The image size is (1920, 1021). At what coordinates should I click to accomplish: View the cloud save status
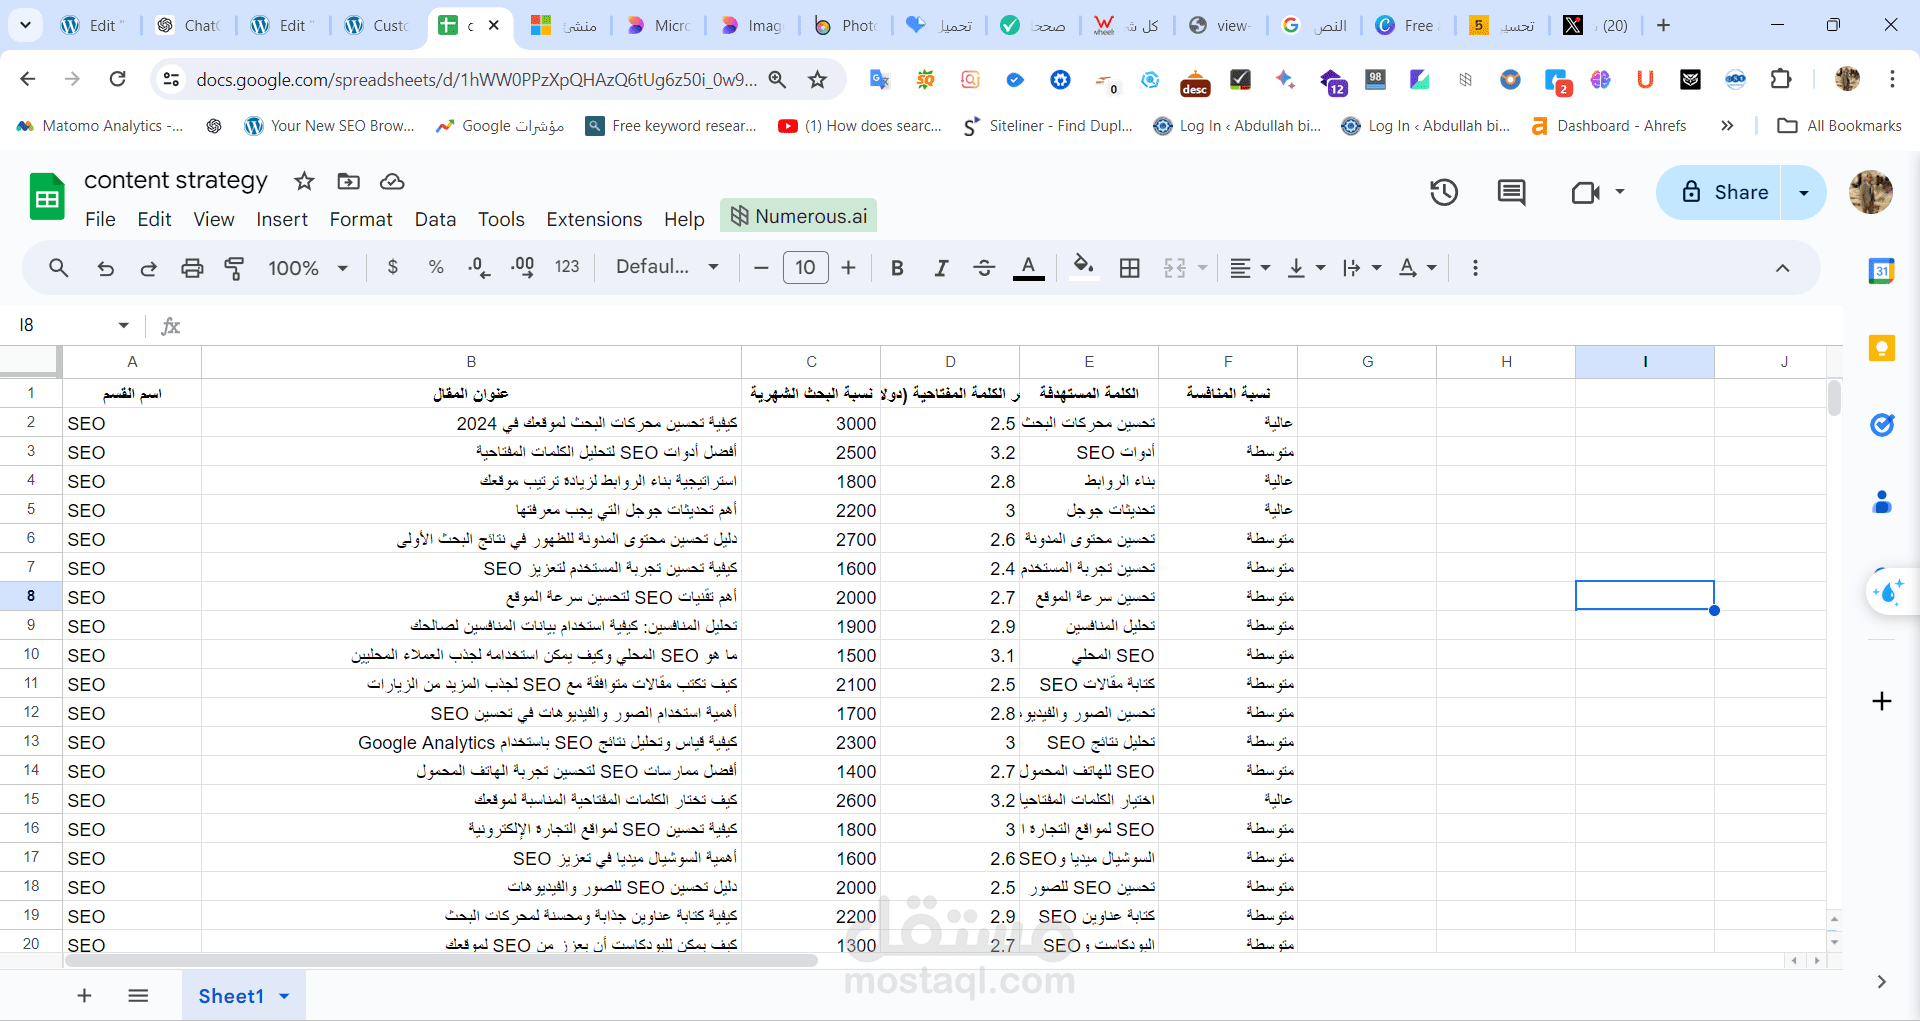coord(392,181)
